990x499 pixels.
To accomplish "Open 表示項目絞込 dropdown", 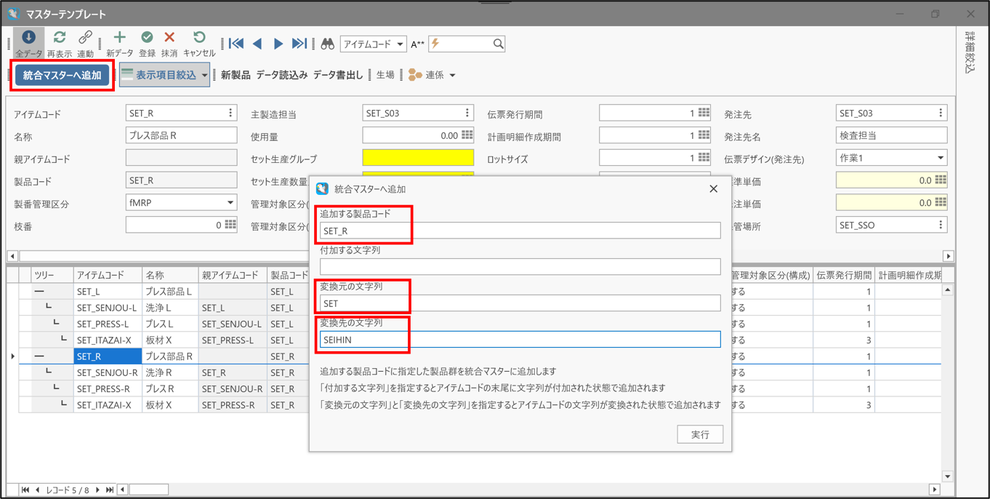I will 205,75.
